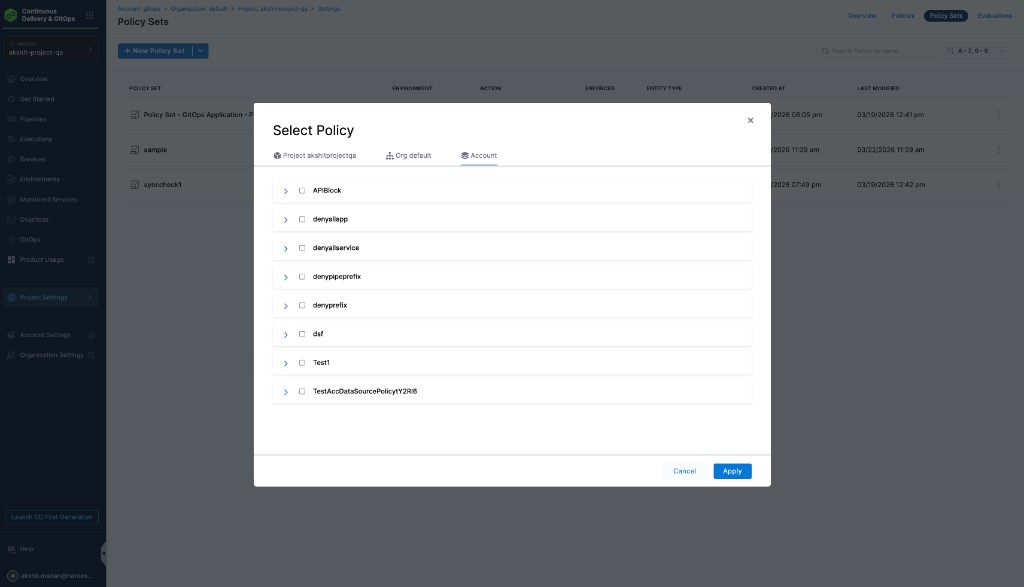Expand the denyprefix policy row
Viewport: 1024px width, 587px height.
(285, 305)
